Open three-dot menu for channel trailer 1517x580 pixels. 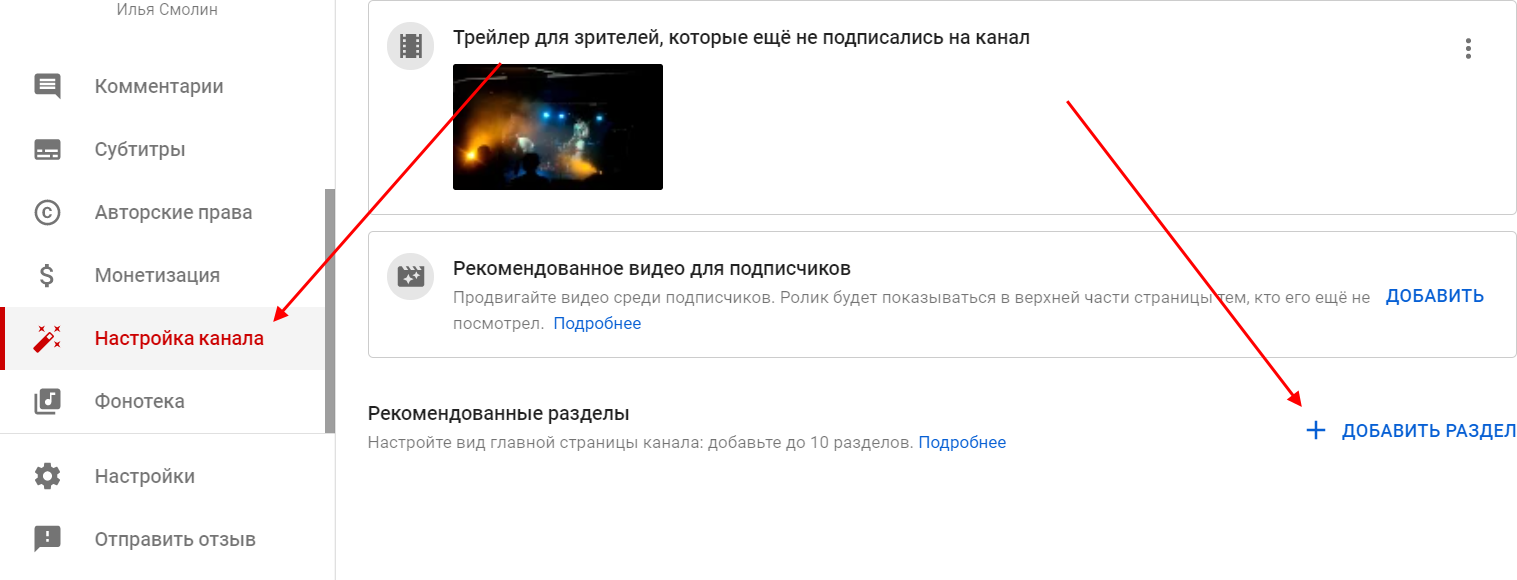(x=1468, y=48)
